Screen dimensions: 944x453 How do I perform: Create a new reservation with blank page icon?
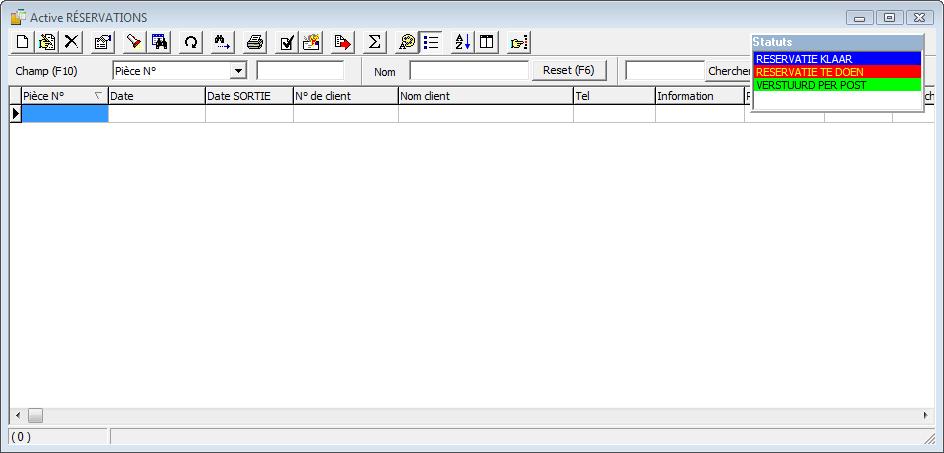[22, 42]
